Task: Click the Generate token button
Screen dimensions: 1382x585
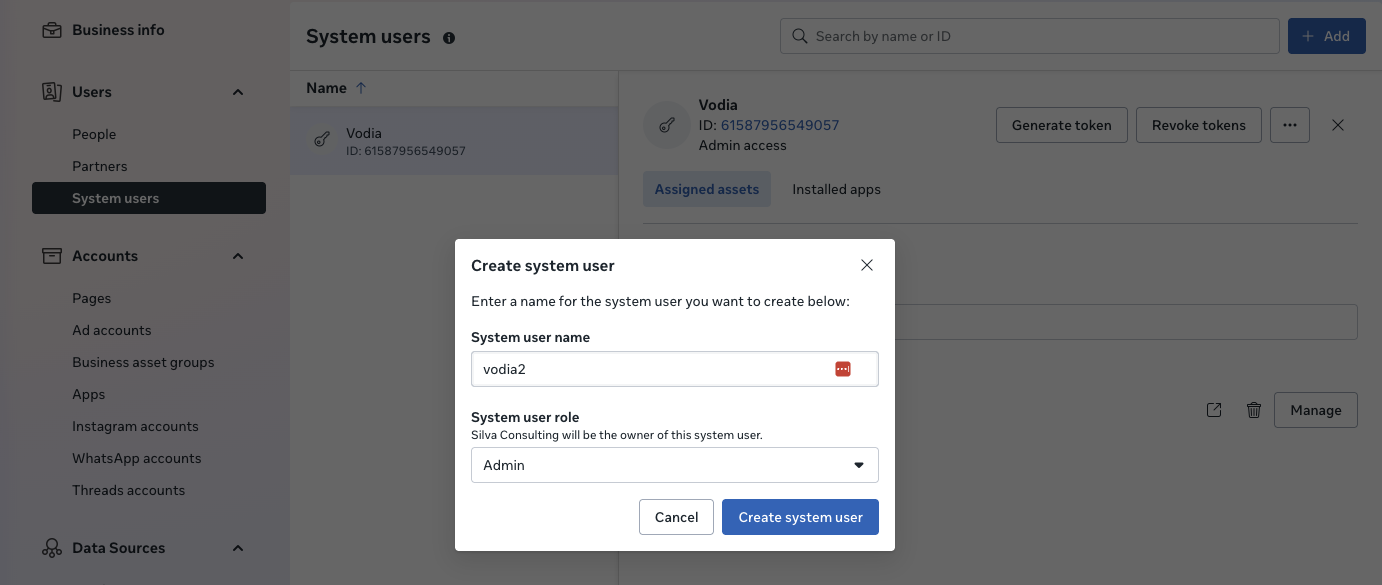Action: point(1061,125)
